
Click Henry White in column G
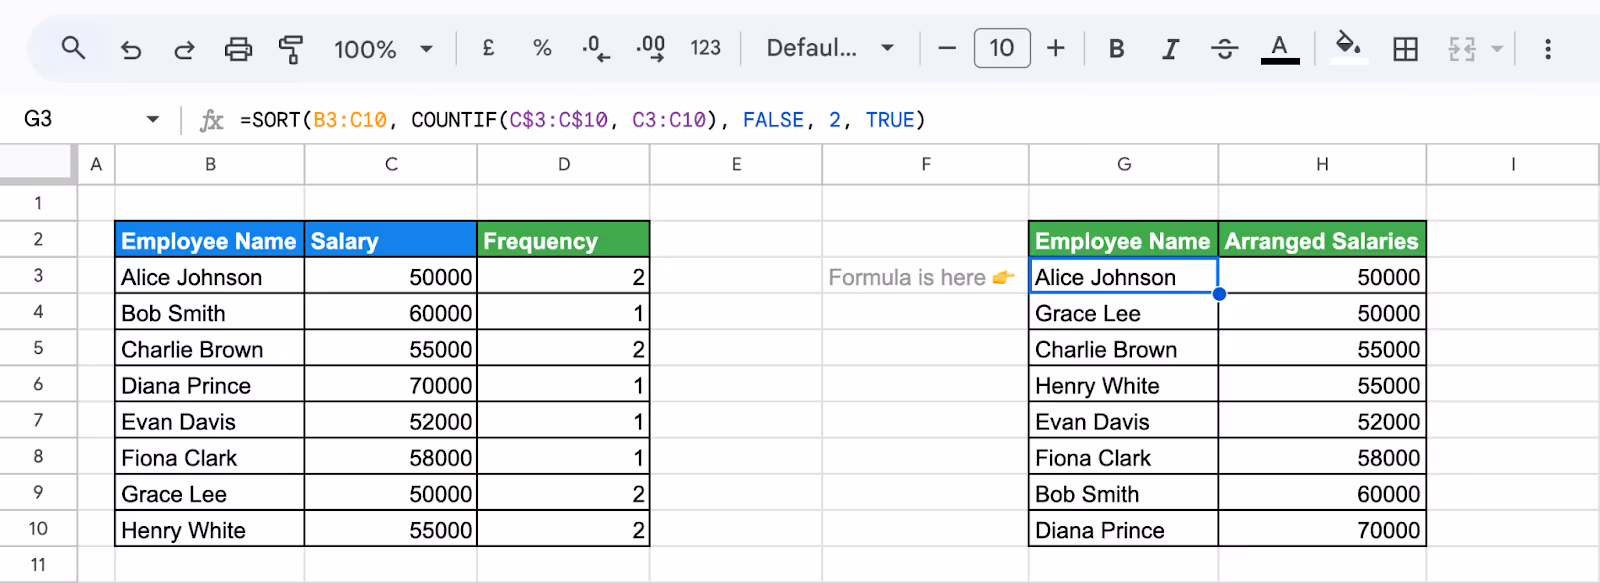coord(1124,385)
